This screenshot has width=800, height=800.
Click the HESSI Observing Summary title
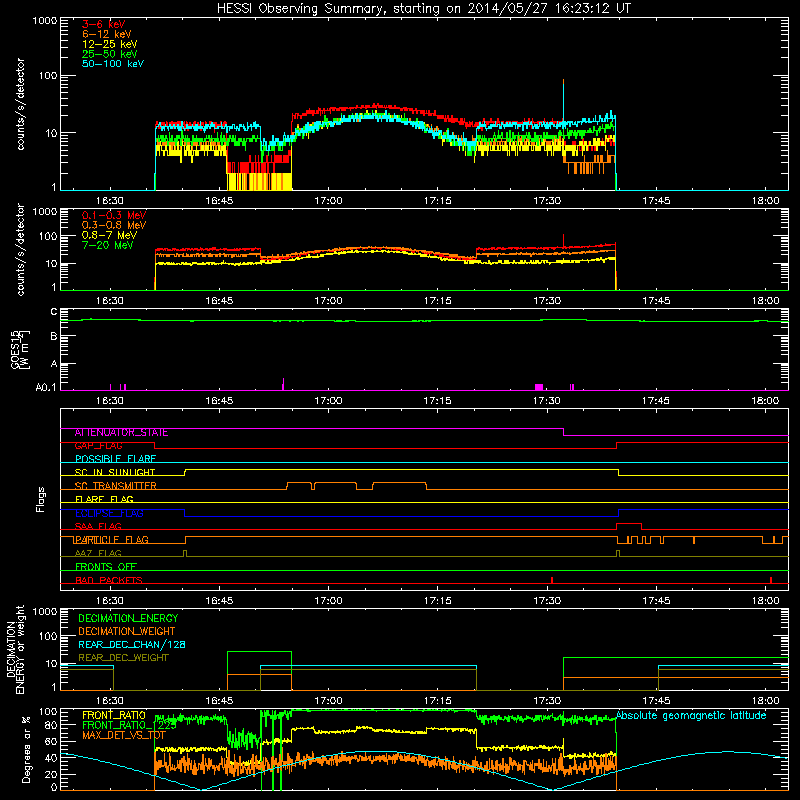(424, 8)
